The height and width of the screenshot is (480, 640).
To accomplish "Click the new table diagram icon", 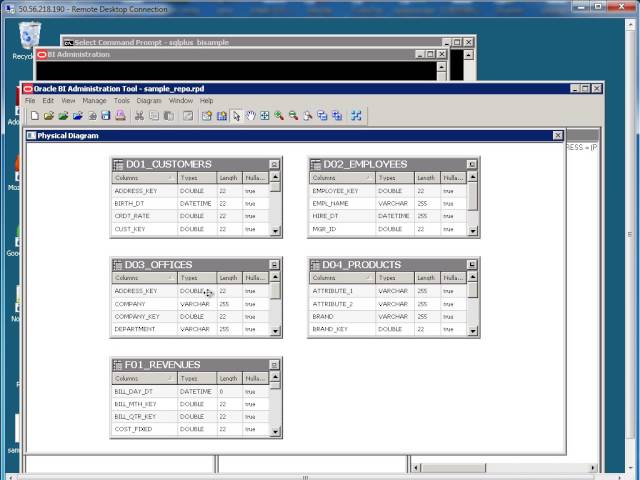I will [207, 116].
